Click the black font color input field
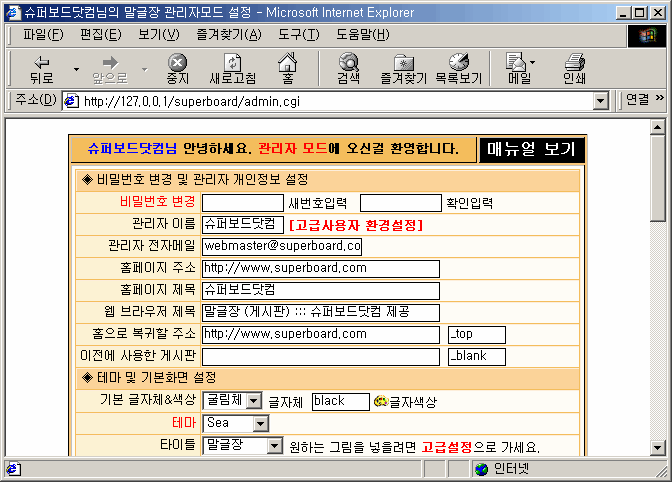 coord(341,402)
